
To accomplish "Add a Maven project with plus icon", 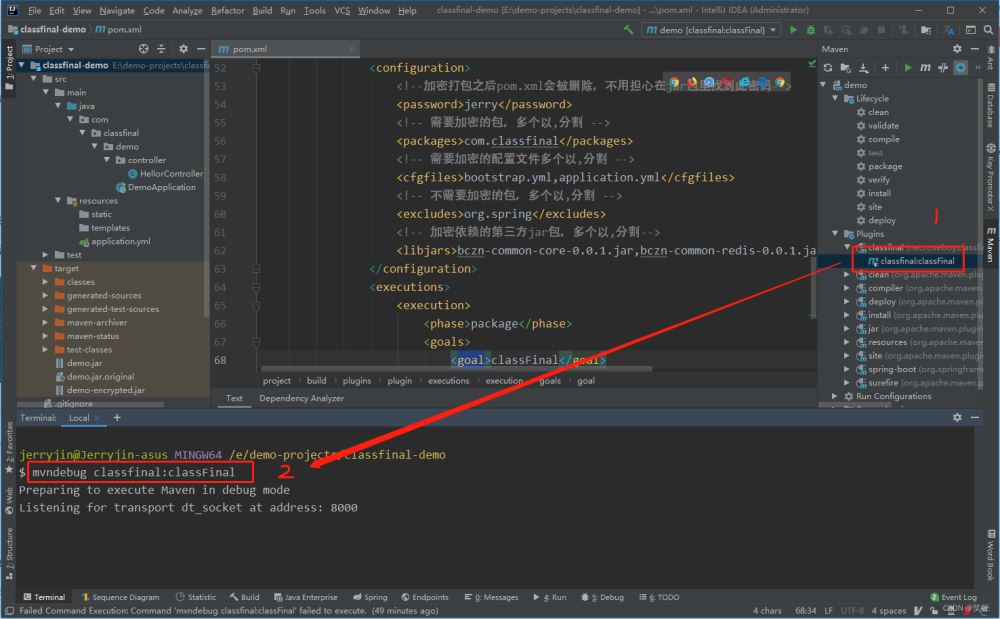I will coord(885,68).
